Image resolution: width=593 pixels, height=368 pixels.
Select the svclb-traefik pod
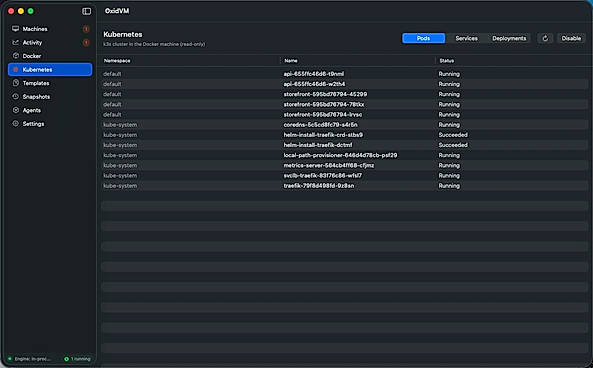(x=344, y=175)
